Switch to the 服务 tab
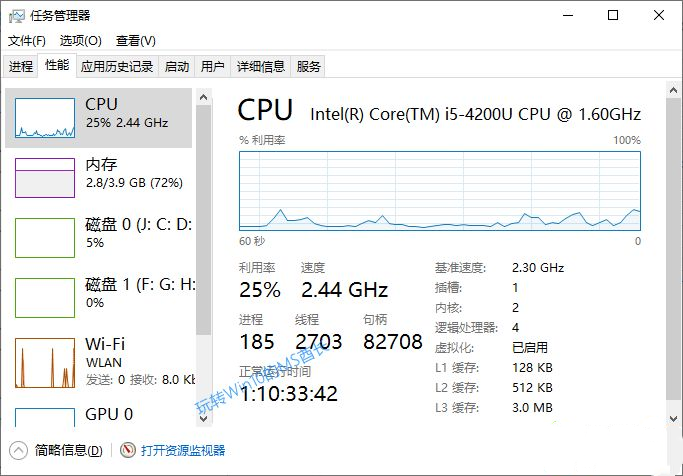 point(308,66)
